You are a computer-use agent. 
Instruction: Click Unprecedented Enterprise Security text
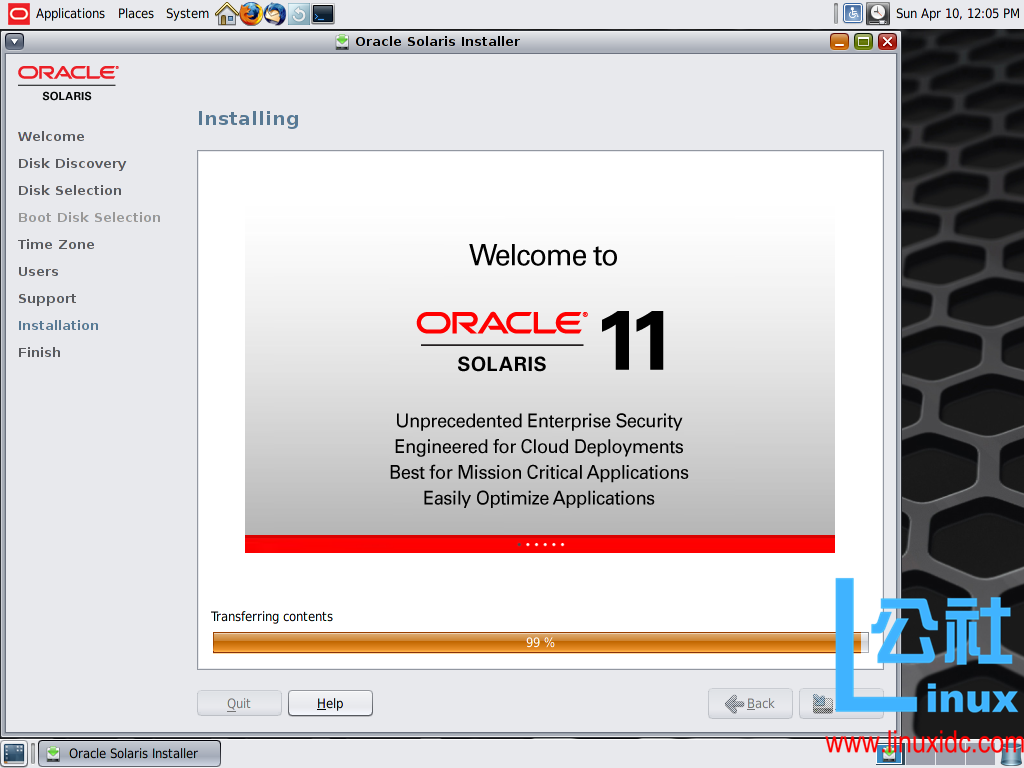point(539,421)
